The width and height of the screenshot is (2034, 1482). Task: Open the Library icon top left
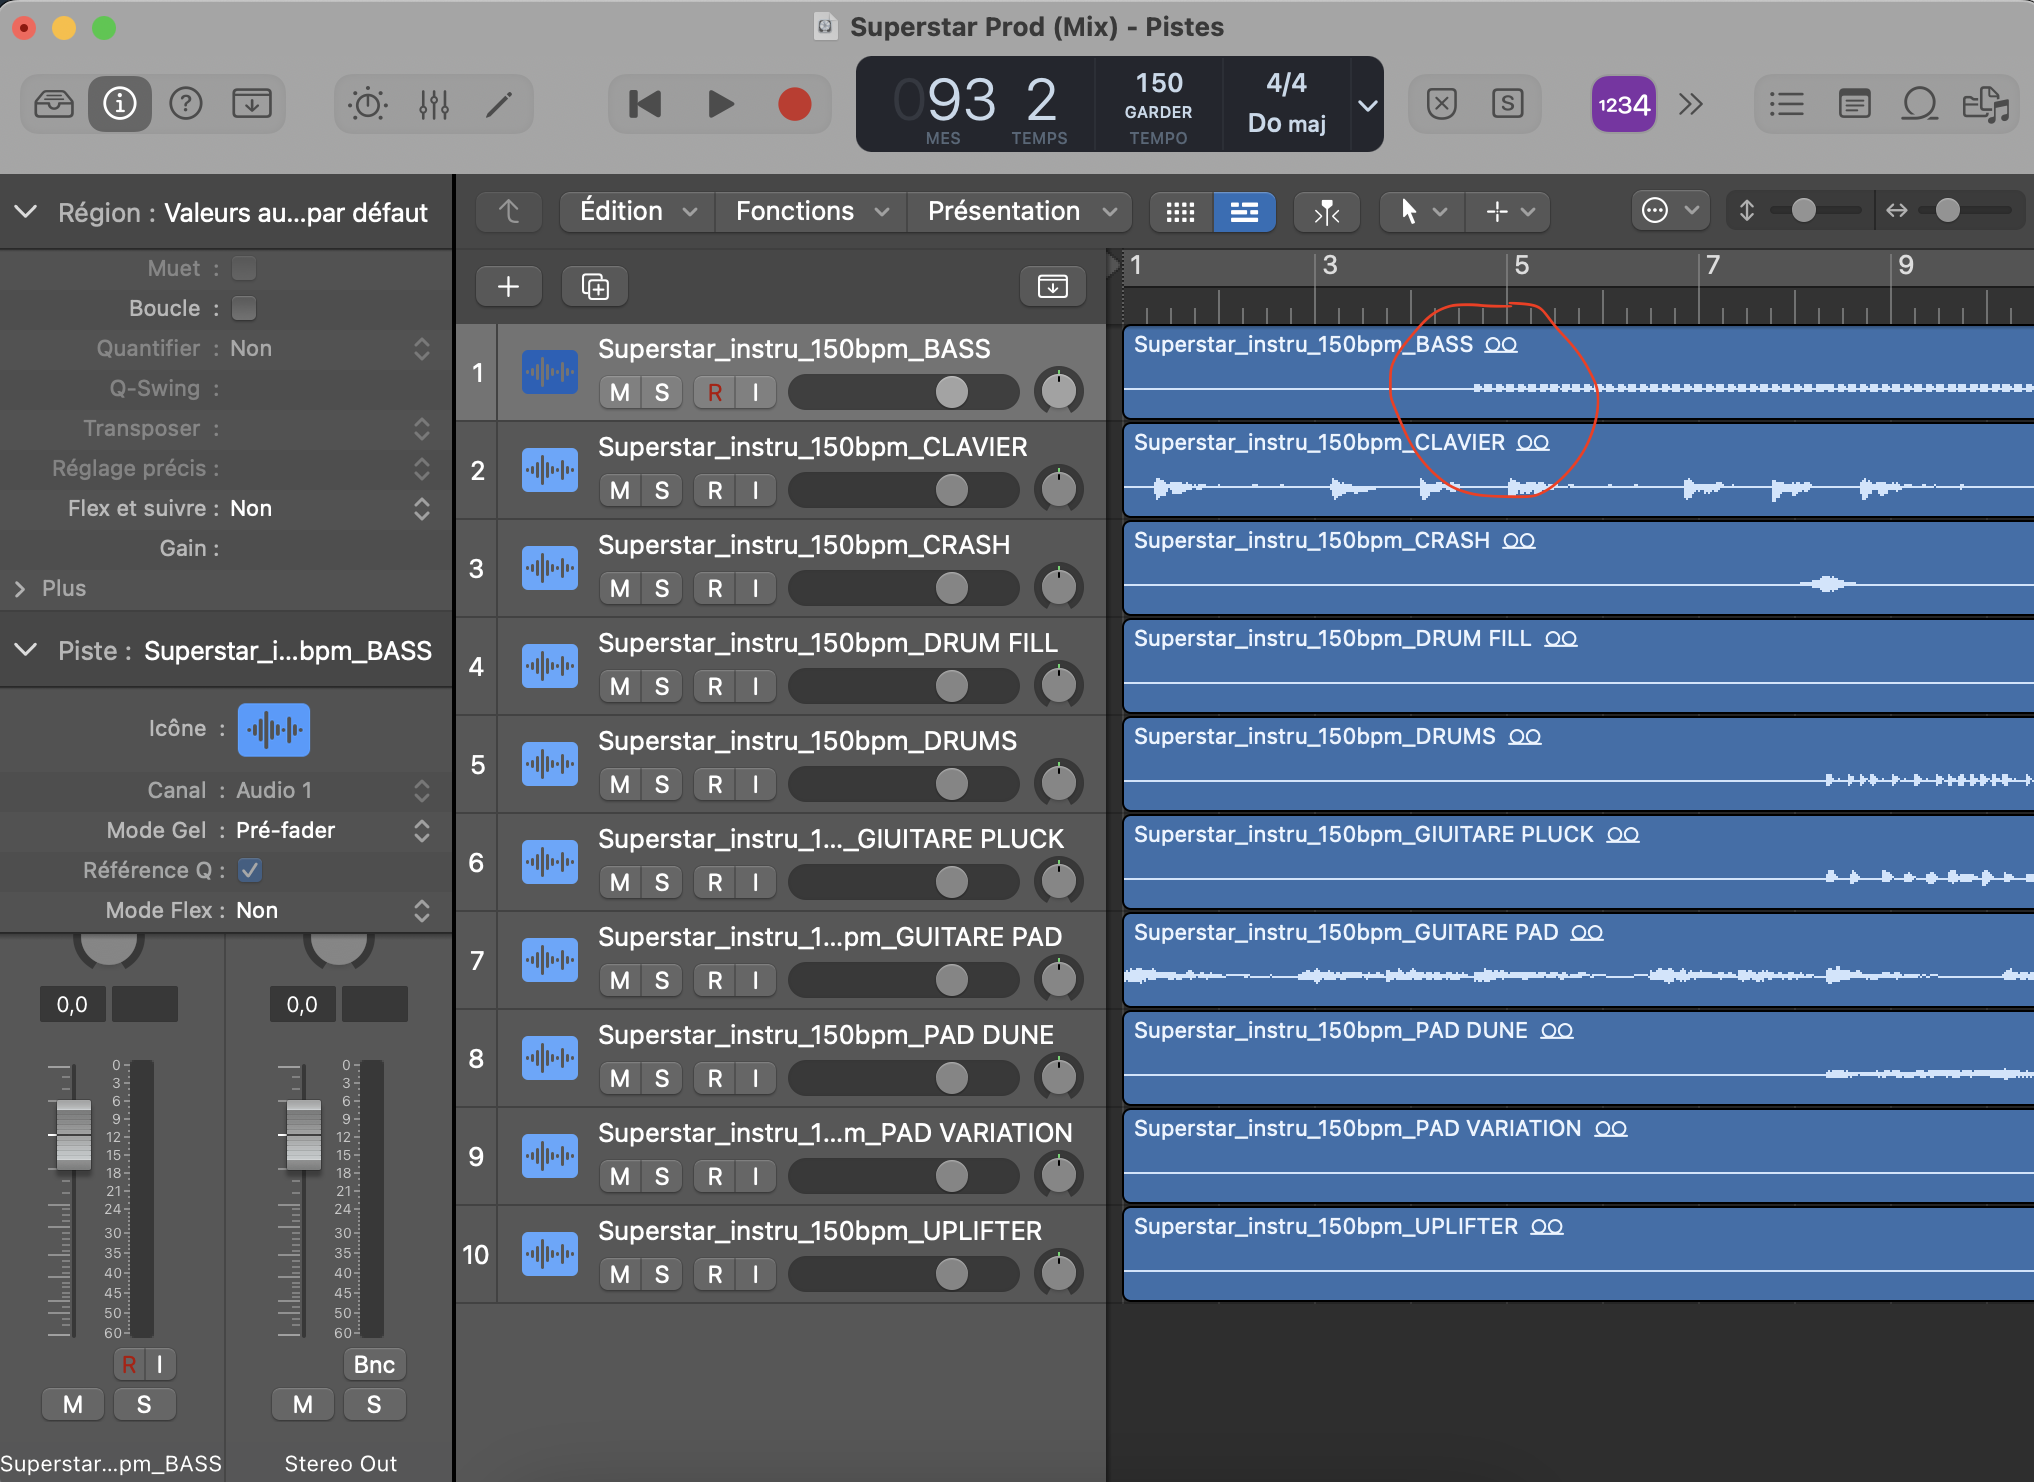coord(54,103)
